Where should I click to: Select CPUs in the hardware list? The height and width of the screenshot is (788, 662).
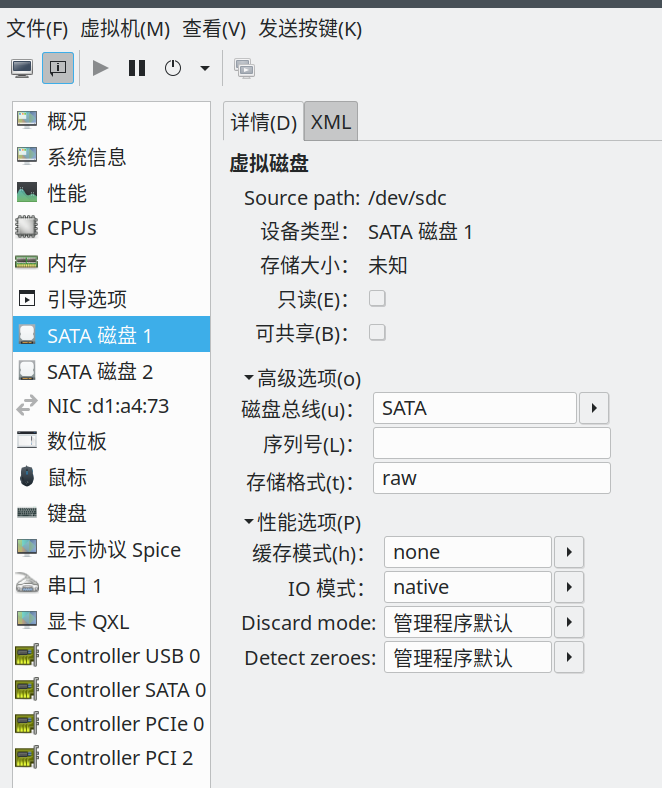click(71, 228)
